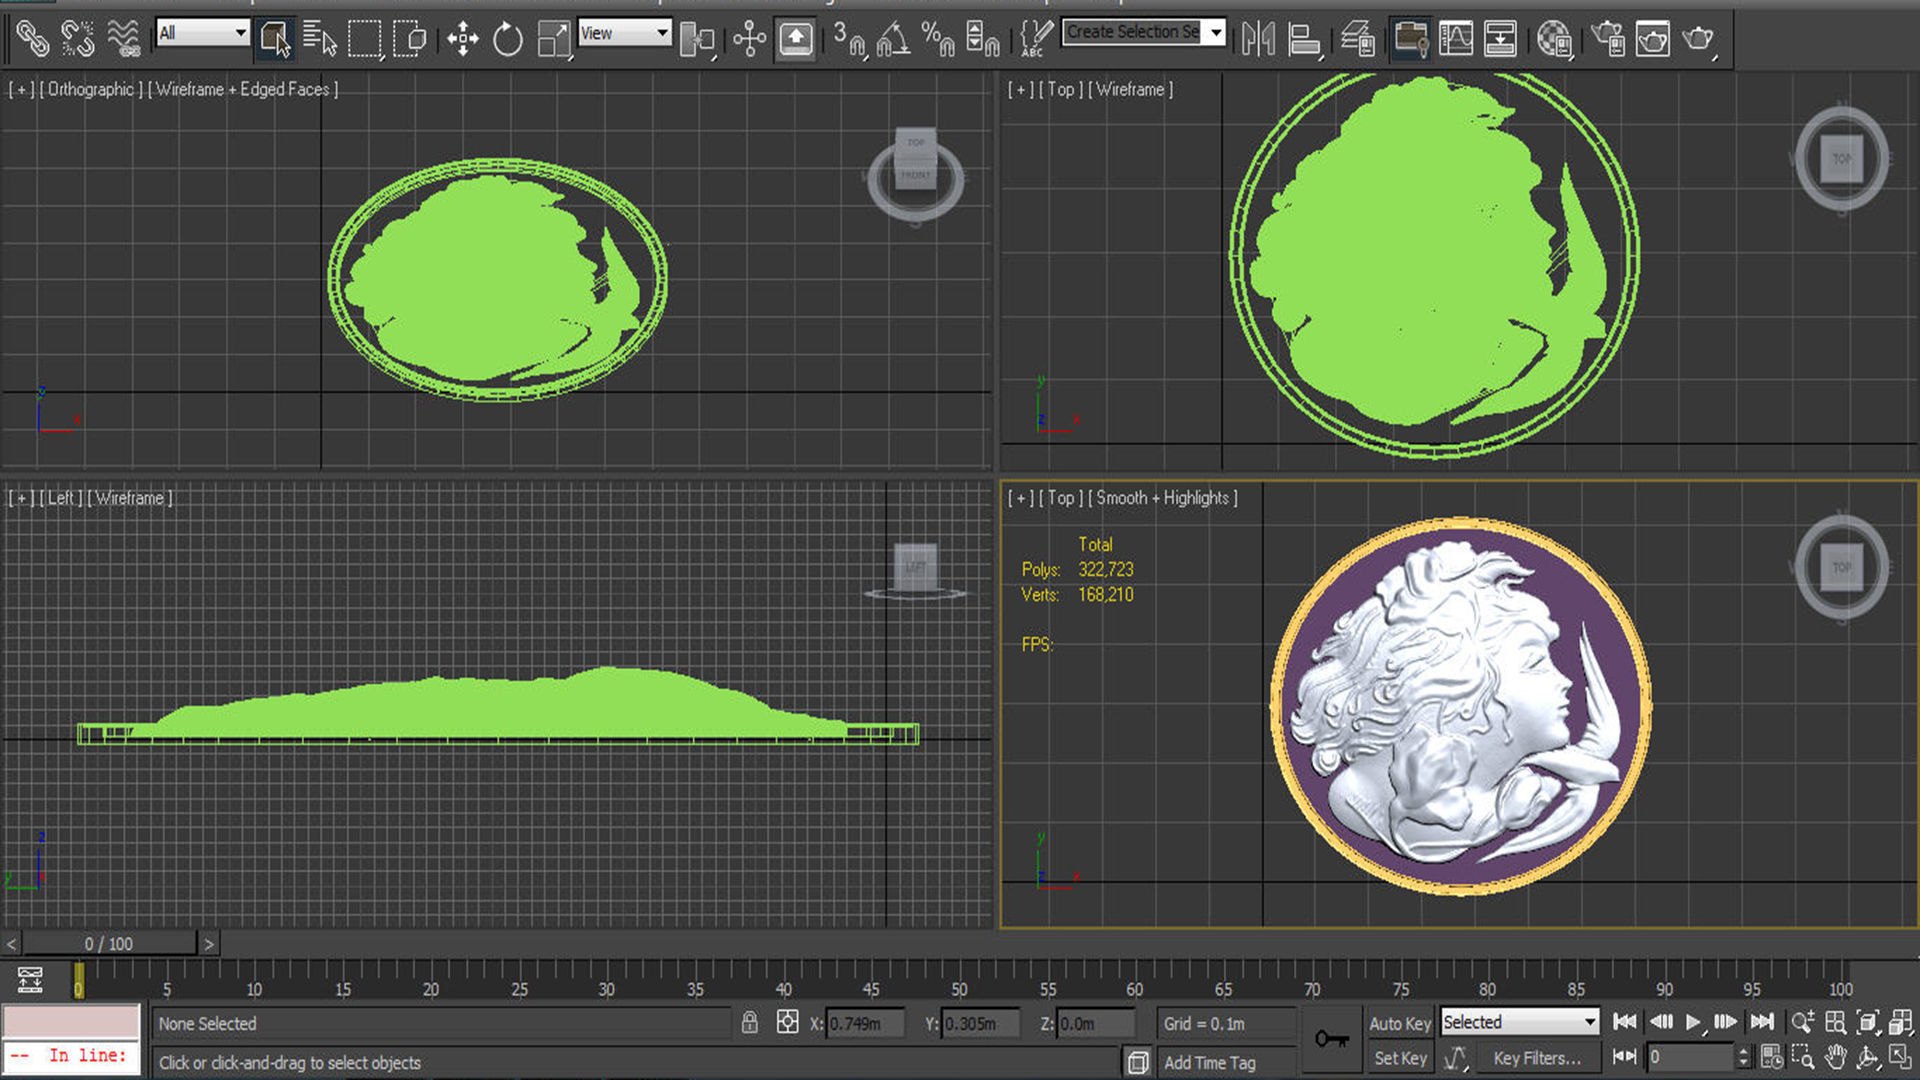
Task: Click the Mirror tool icon
Action: pos(1258,39)
